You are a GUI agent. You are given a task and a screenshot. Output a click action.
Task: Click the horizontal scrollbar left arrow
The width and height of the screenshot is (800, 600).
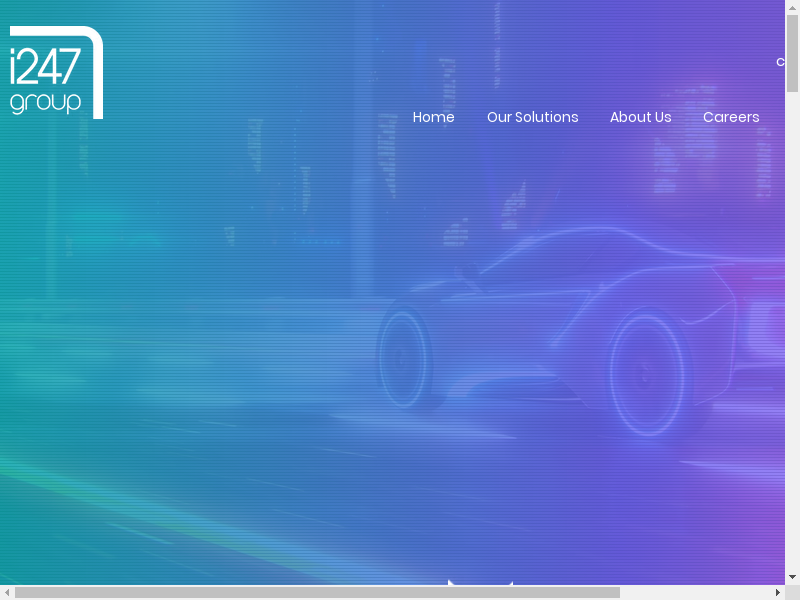tap(7, 592)
